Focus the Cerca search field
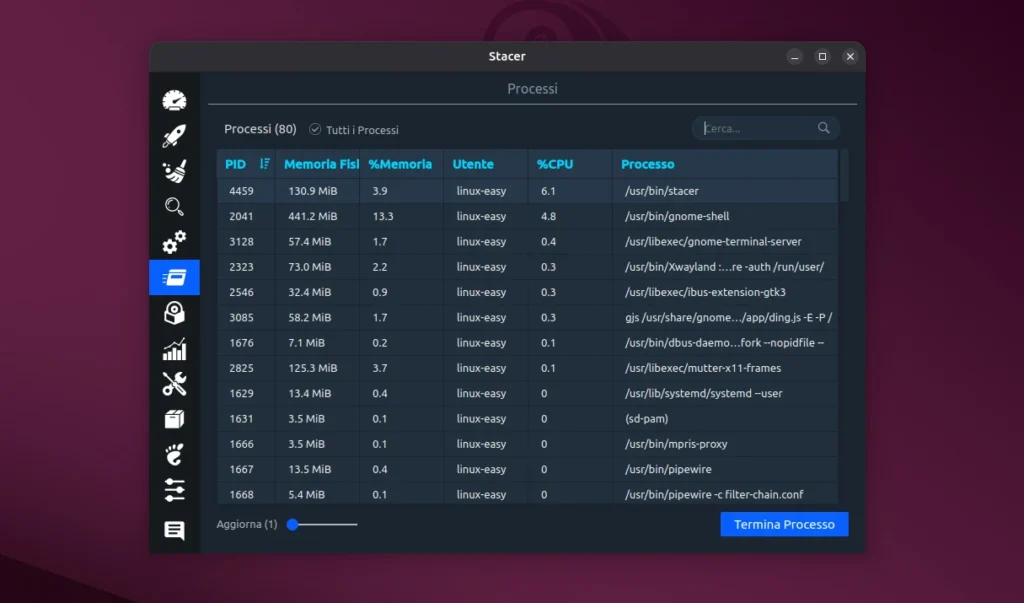The height and width of the screenshot is (603, 1024). 757,128
